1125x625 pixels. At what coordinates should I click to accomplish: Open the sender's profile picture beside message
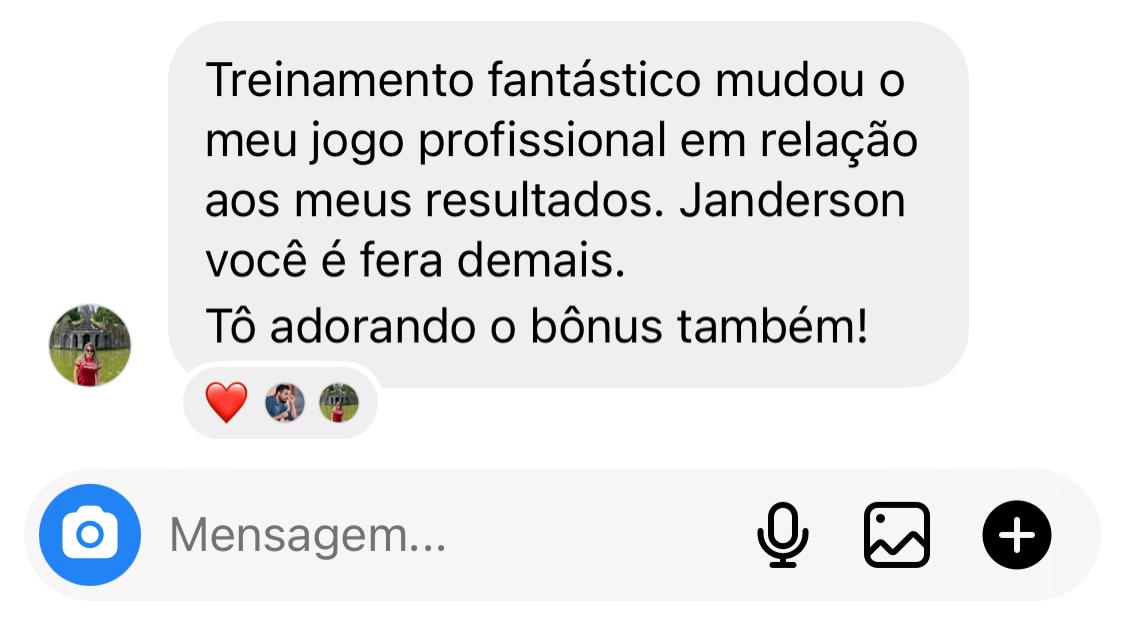[x=90, y=345]
